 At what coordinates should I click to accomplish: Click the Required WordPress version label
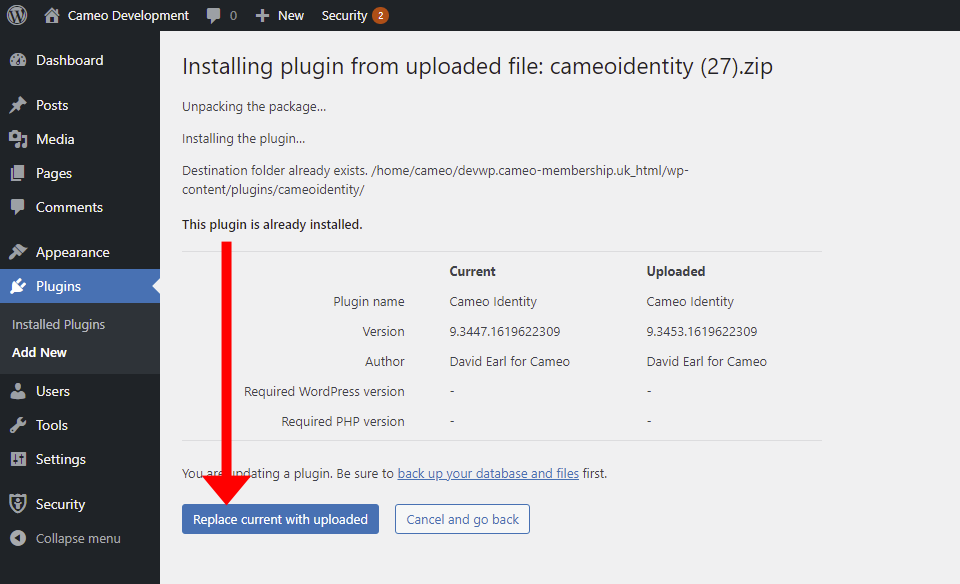(x=324, y=391)
